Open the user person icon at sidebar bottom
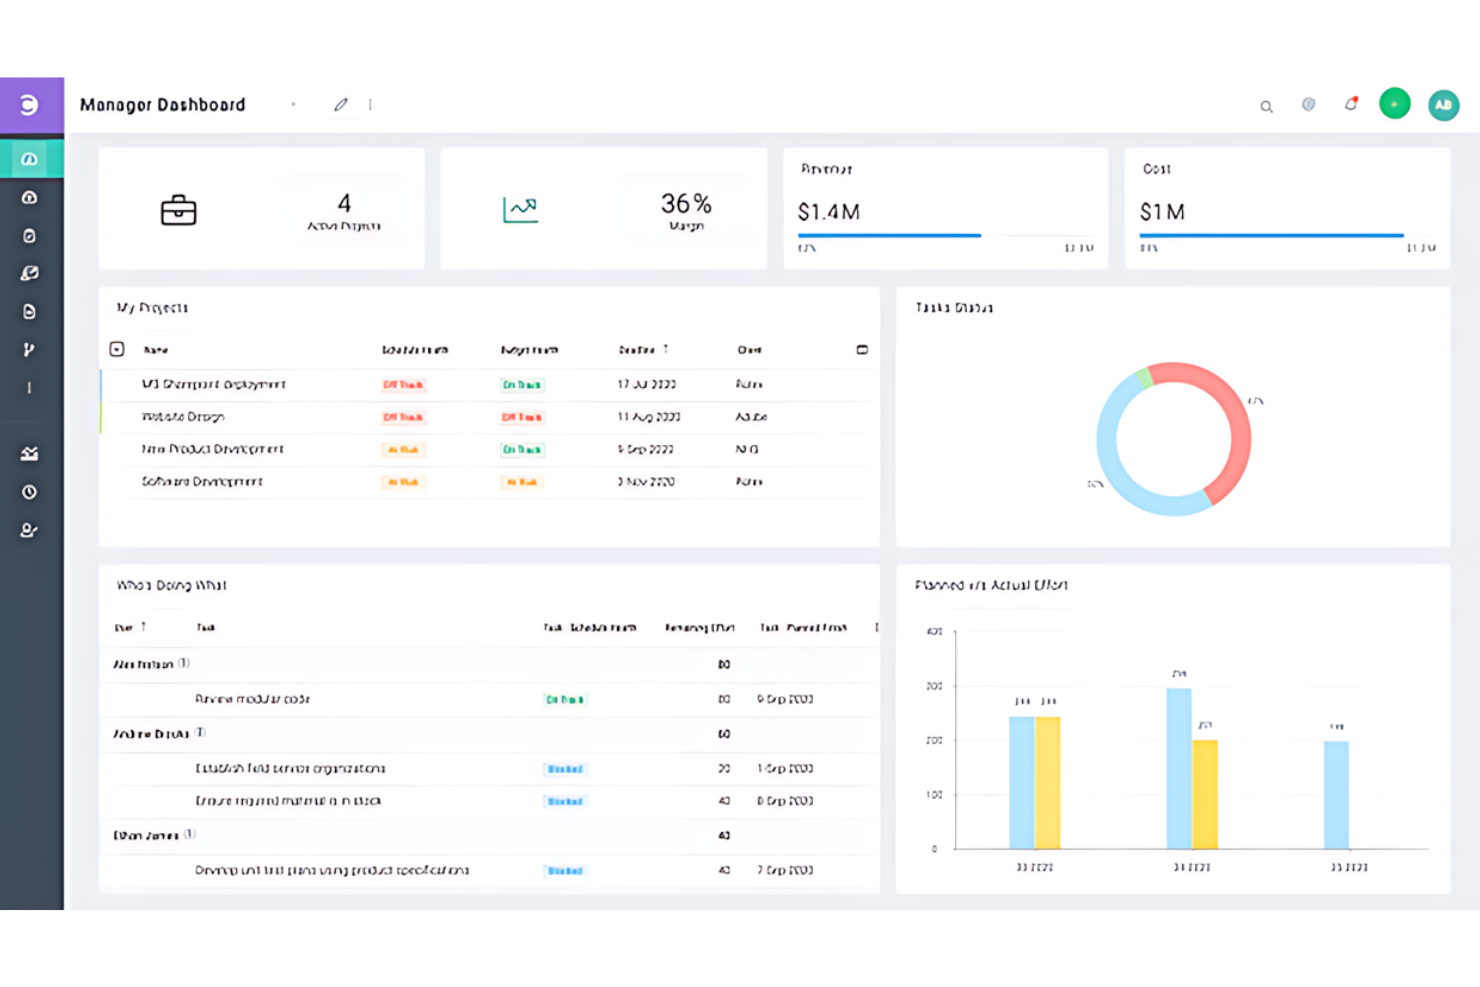This screenshot has height=987, width=1480. (29, 530)
